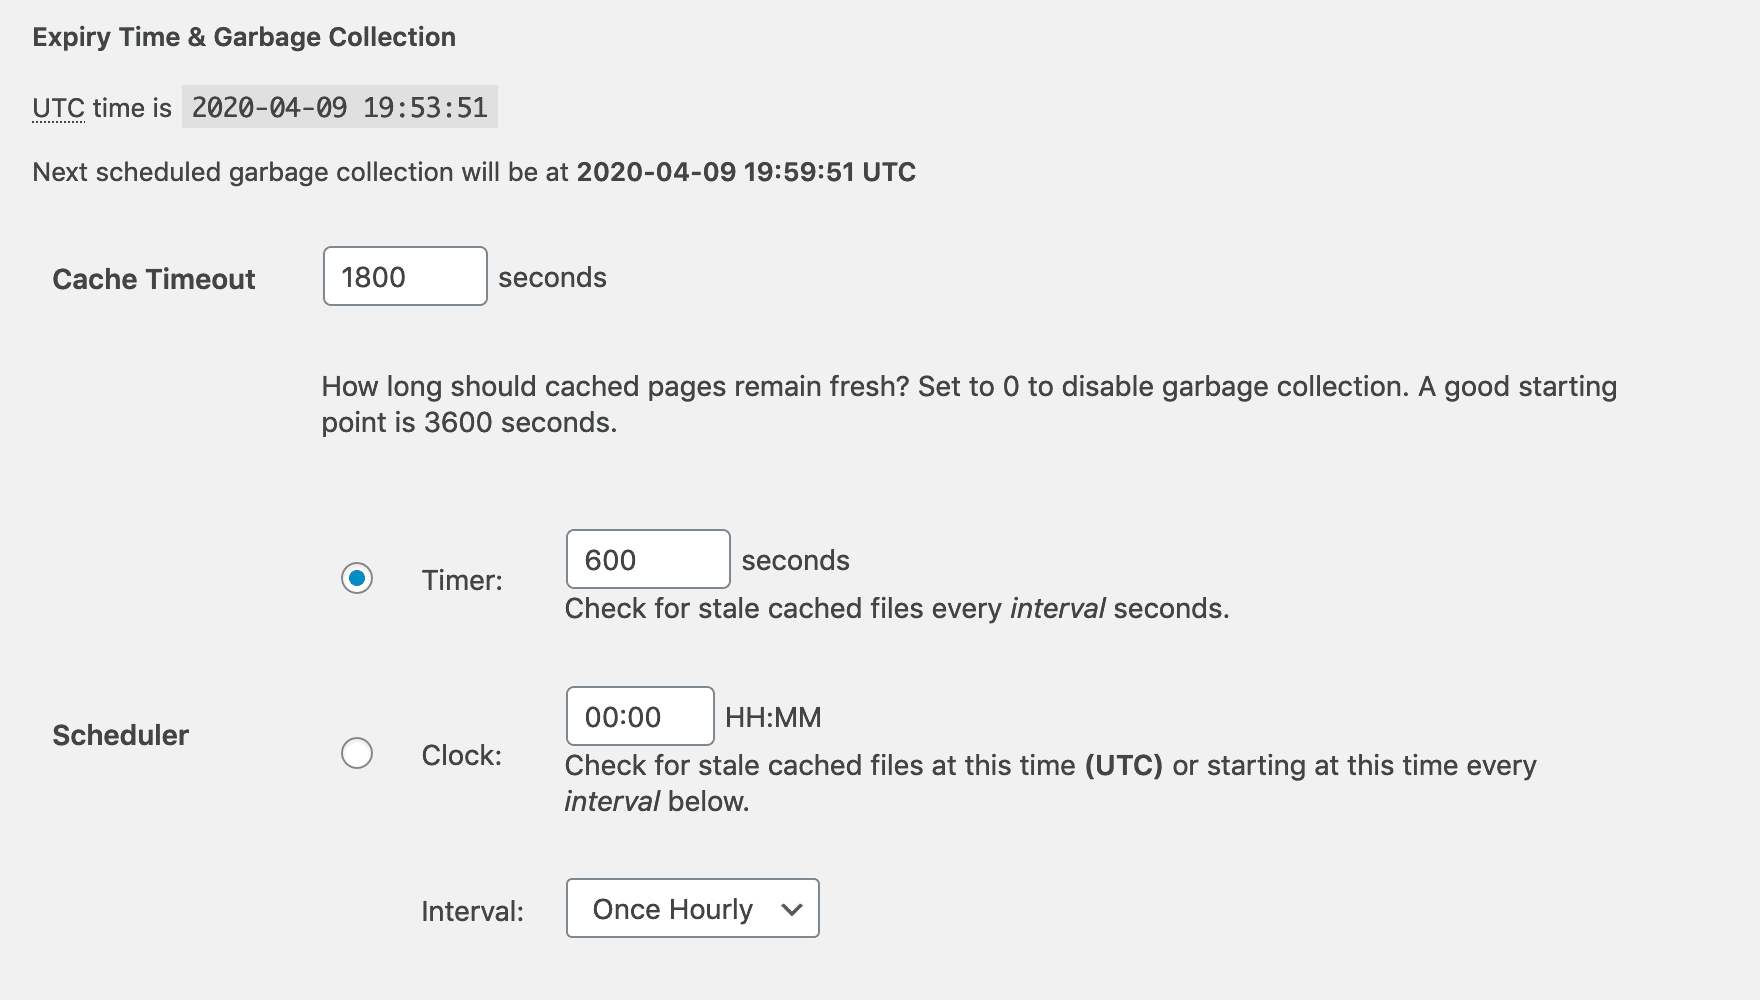This screenshot has width=1760, height=1000.
Task: Click the Cache Timeout seconds field
Action: pos(404,276)
